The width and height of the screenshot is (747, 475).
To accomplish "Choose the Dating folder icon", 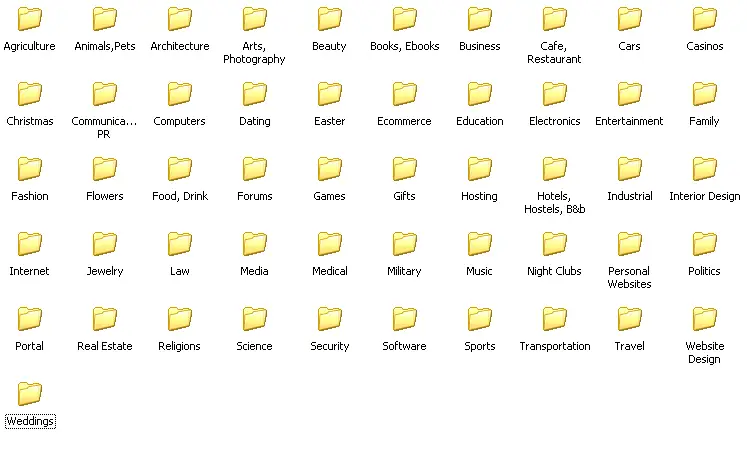I will (254, 94).
